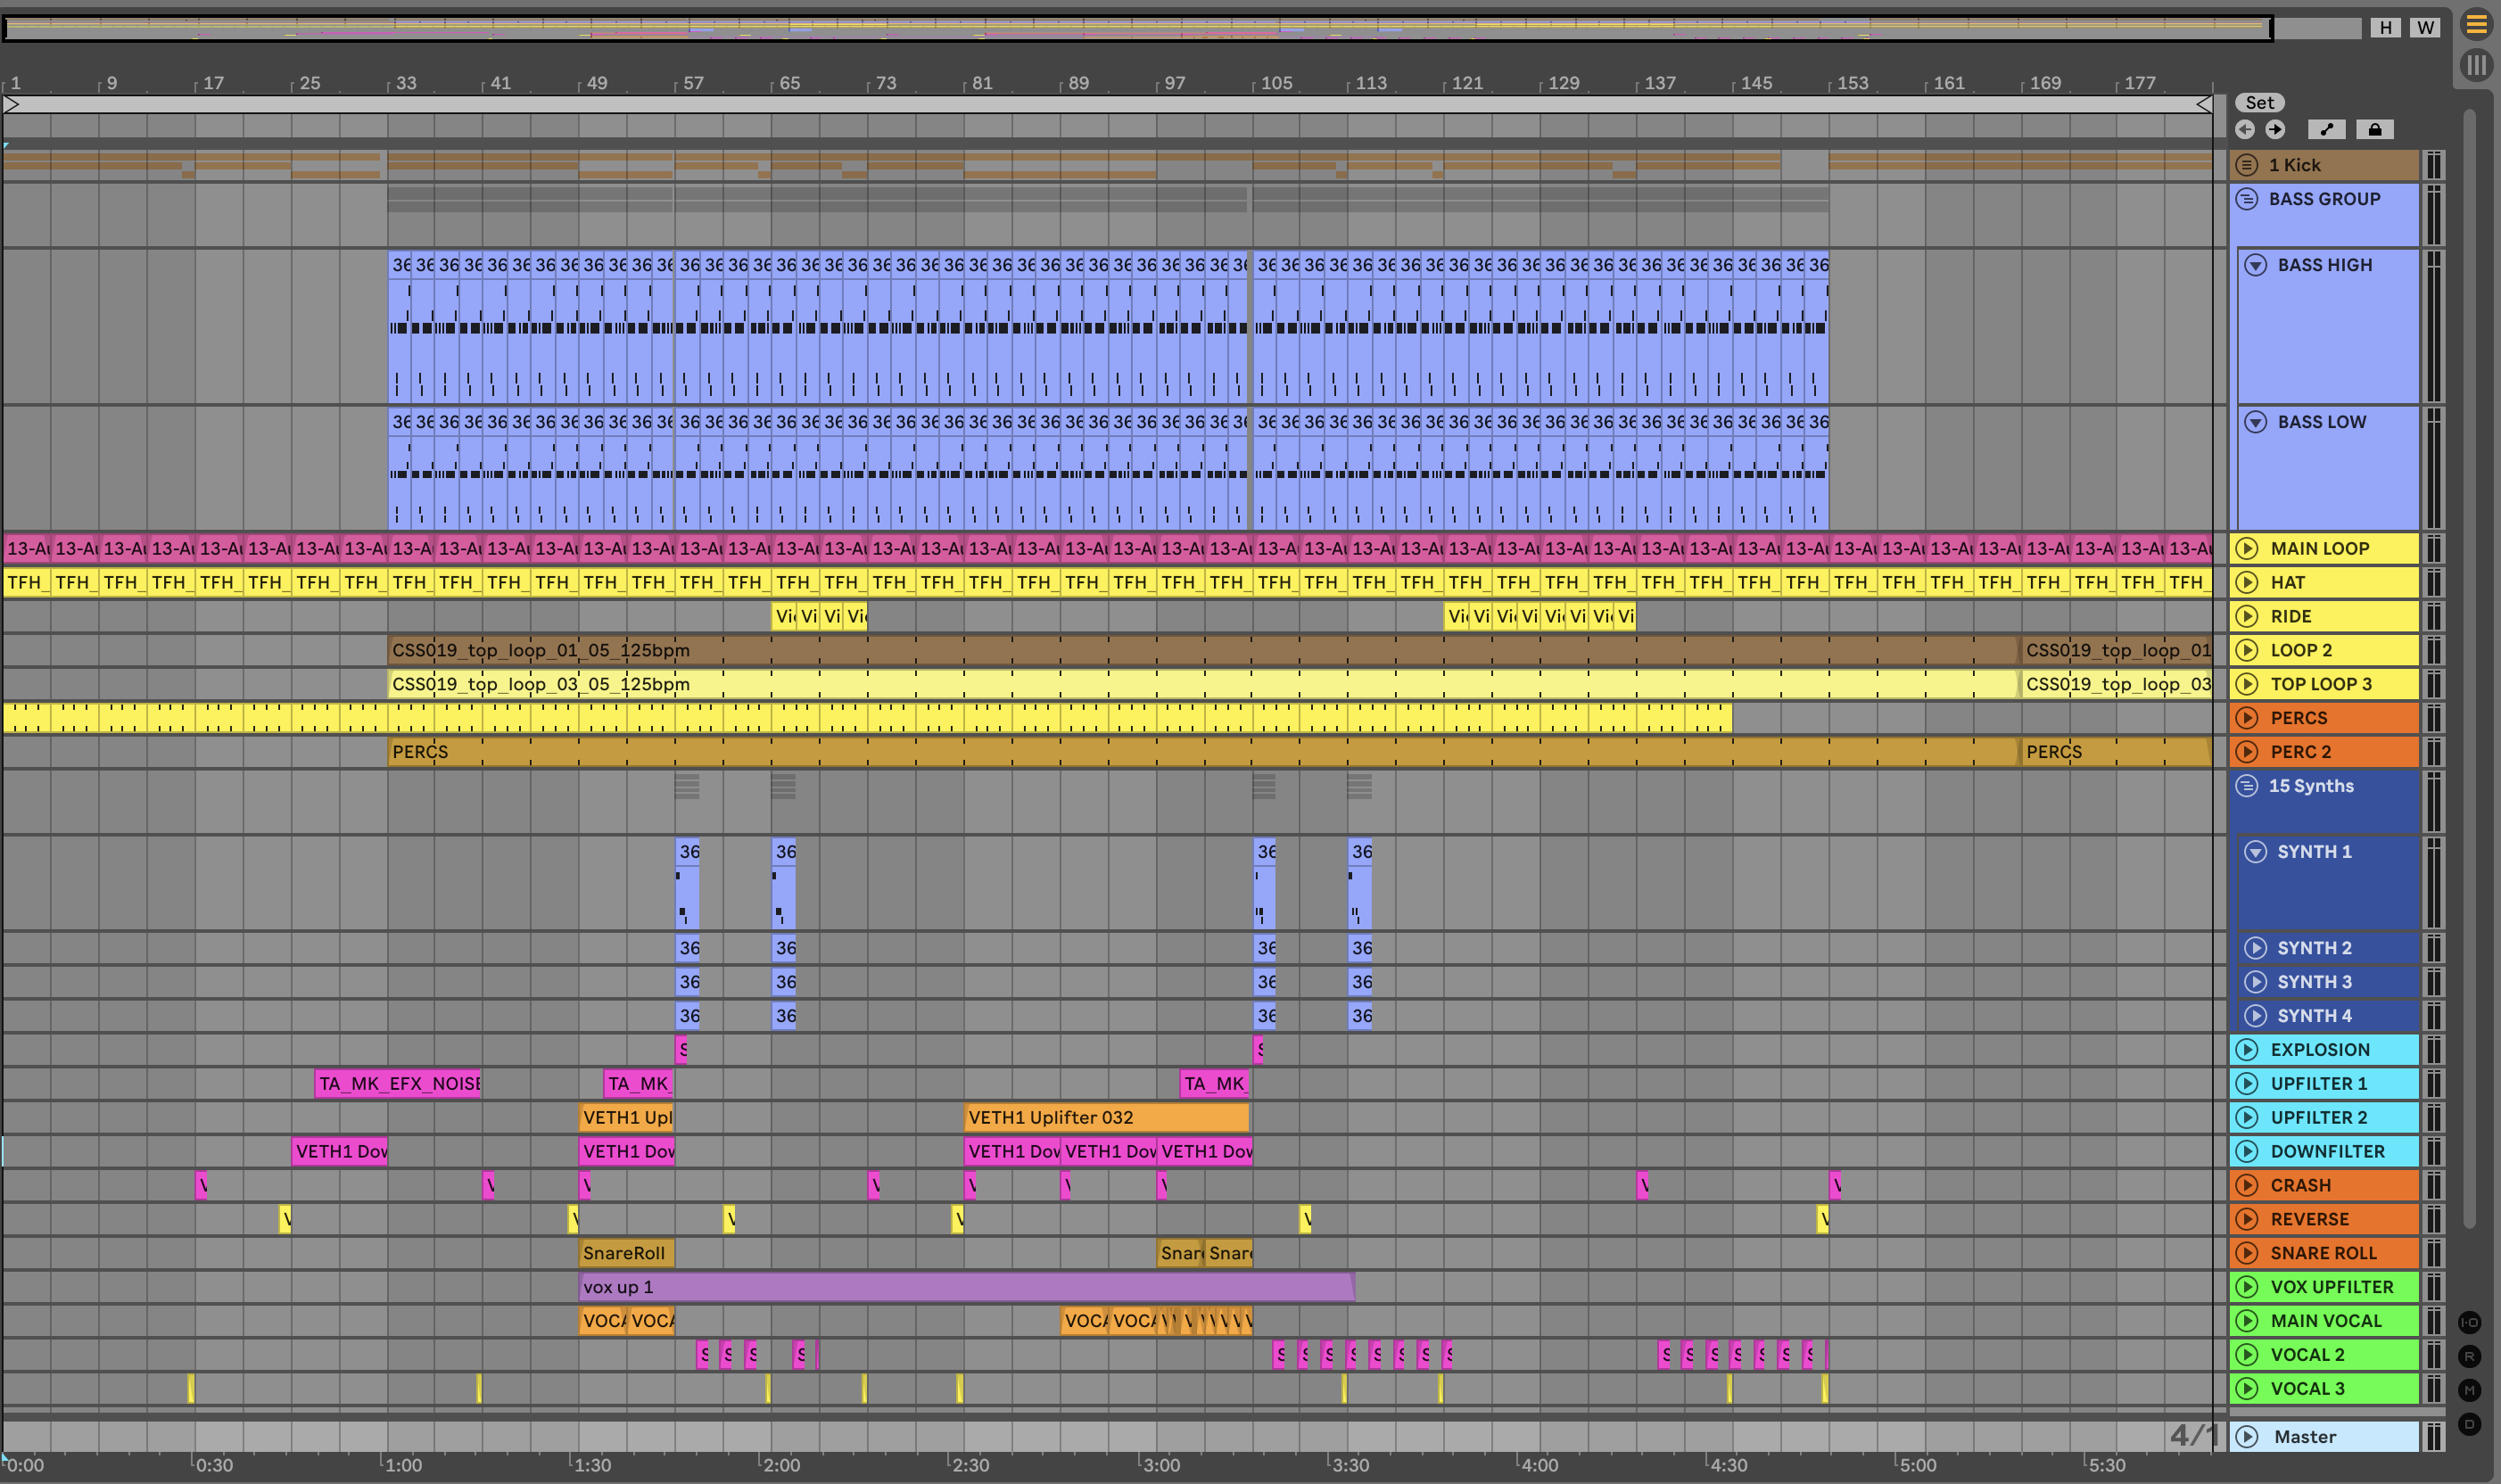Screen dimensions: 2501x1484
Task: Select the CRASH track name
Action: coord(2300,1186)
